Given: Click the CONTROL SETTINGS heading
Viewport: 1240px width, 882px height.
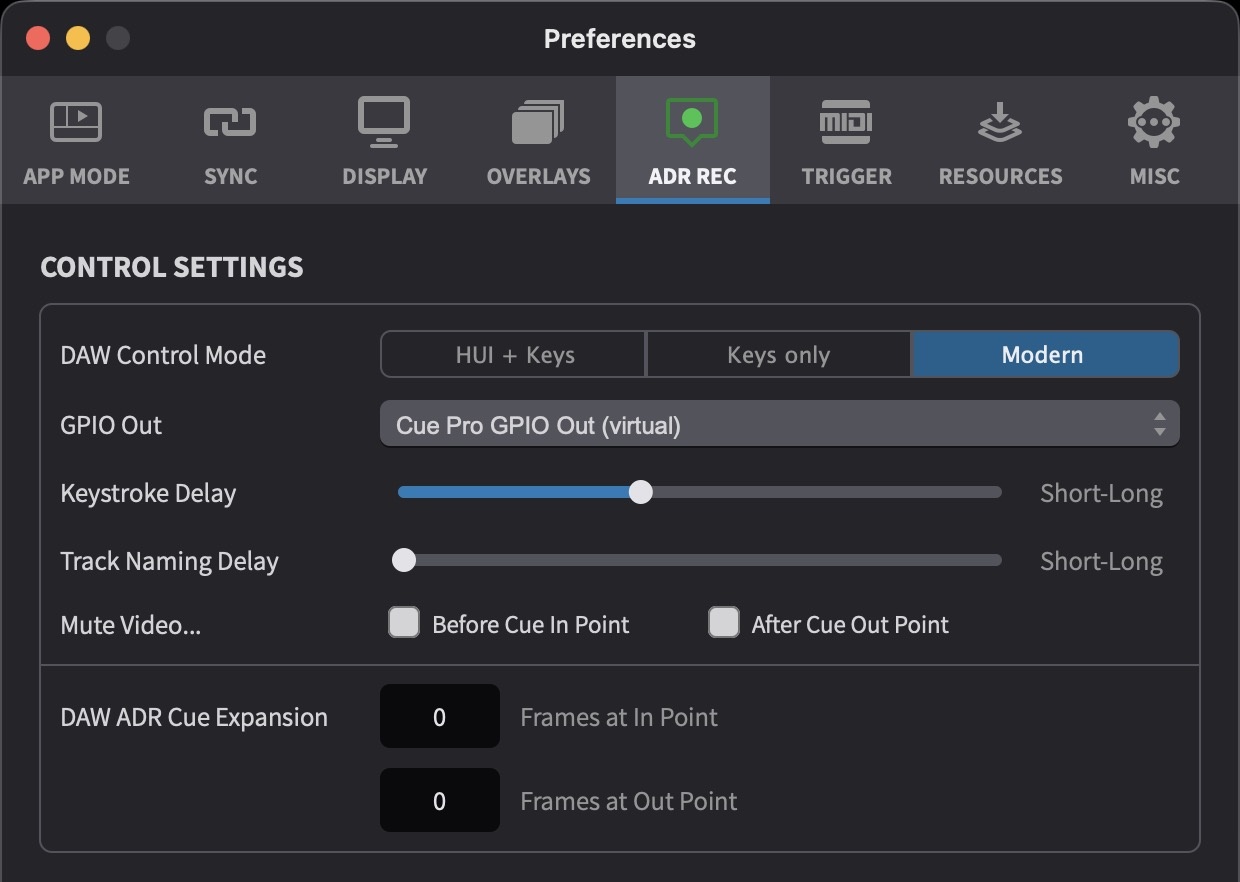Looking at the screenshot, I should (172, 267).
